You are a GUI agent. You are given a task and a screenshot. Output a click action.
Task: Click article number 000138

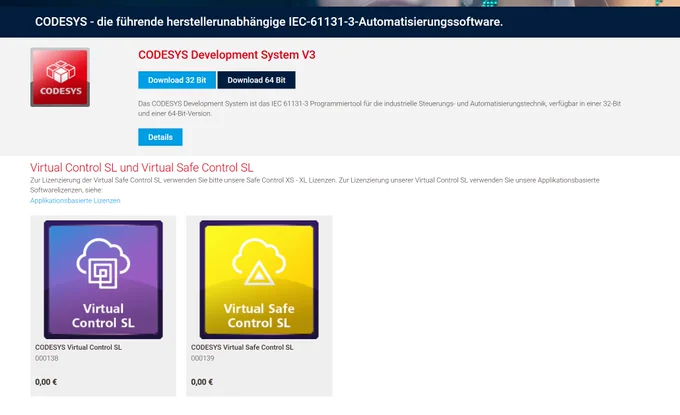47,358
